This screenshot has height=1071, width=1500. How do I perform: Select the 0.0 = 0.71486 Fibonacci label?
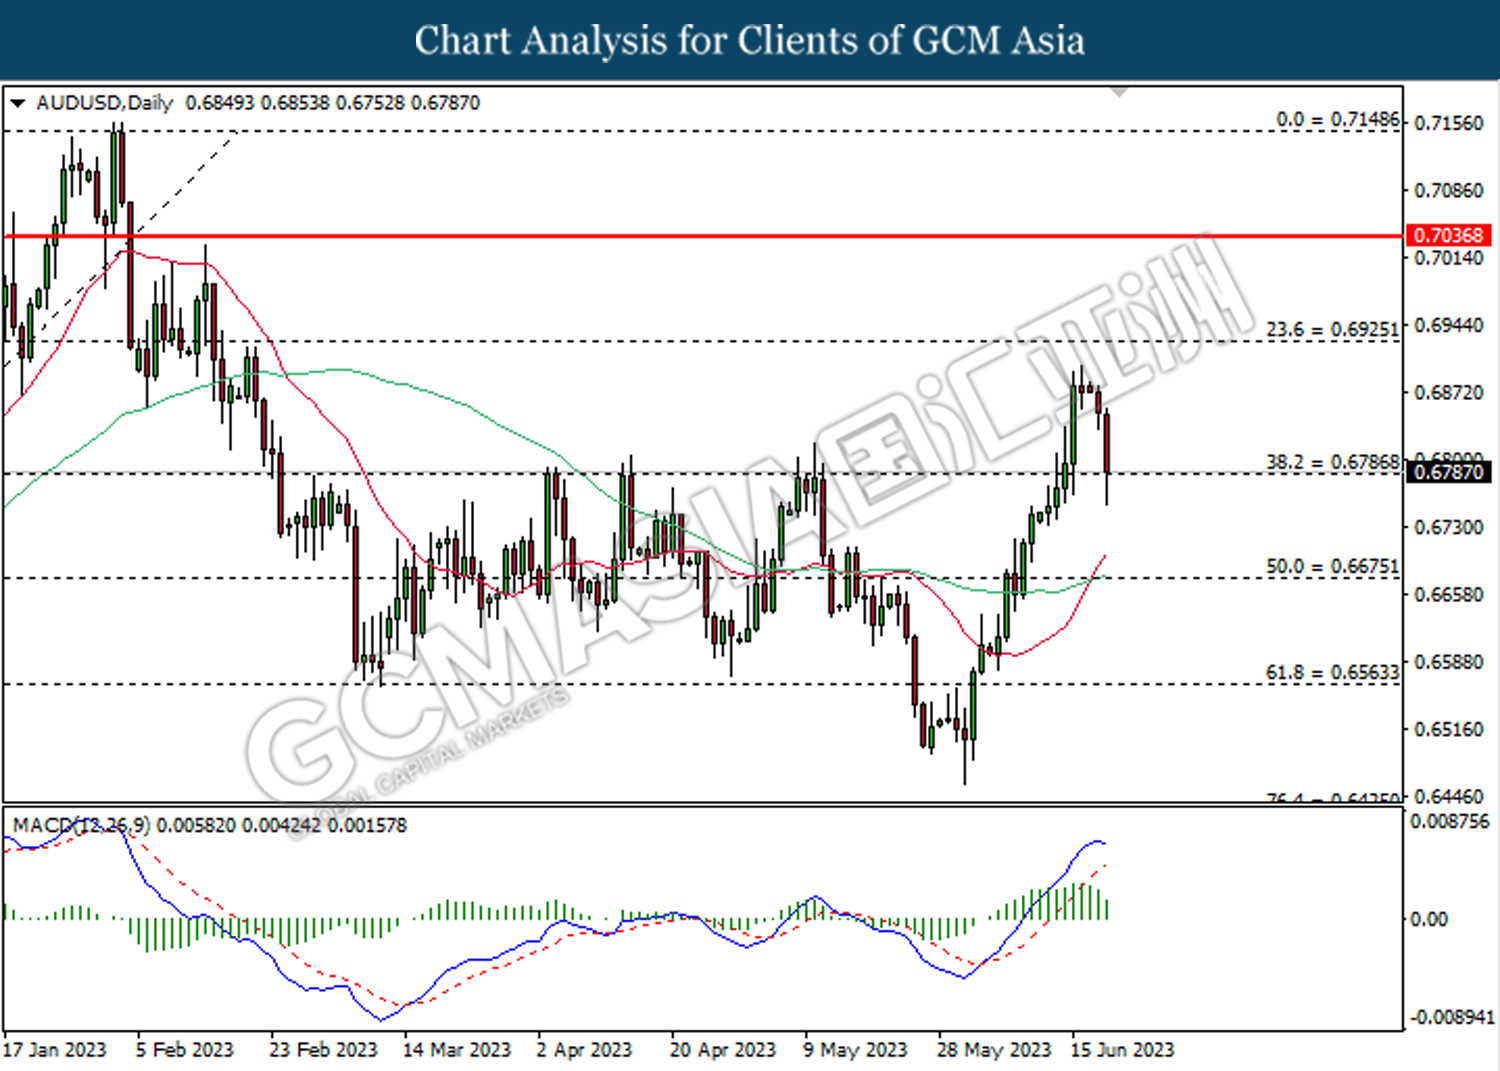[x=1338, y=119]
